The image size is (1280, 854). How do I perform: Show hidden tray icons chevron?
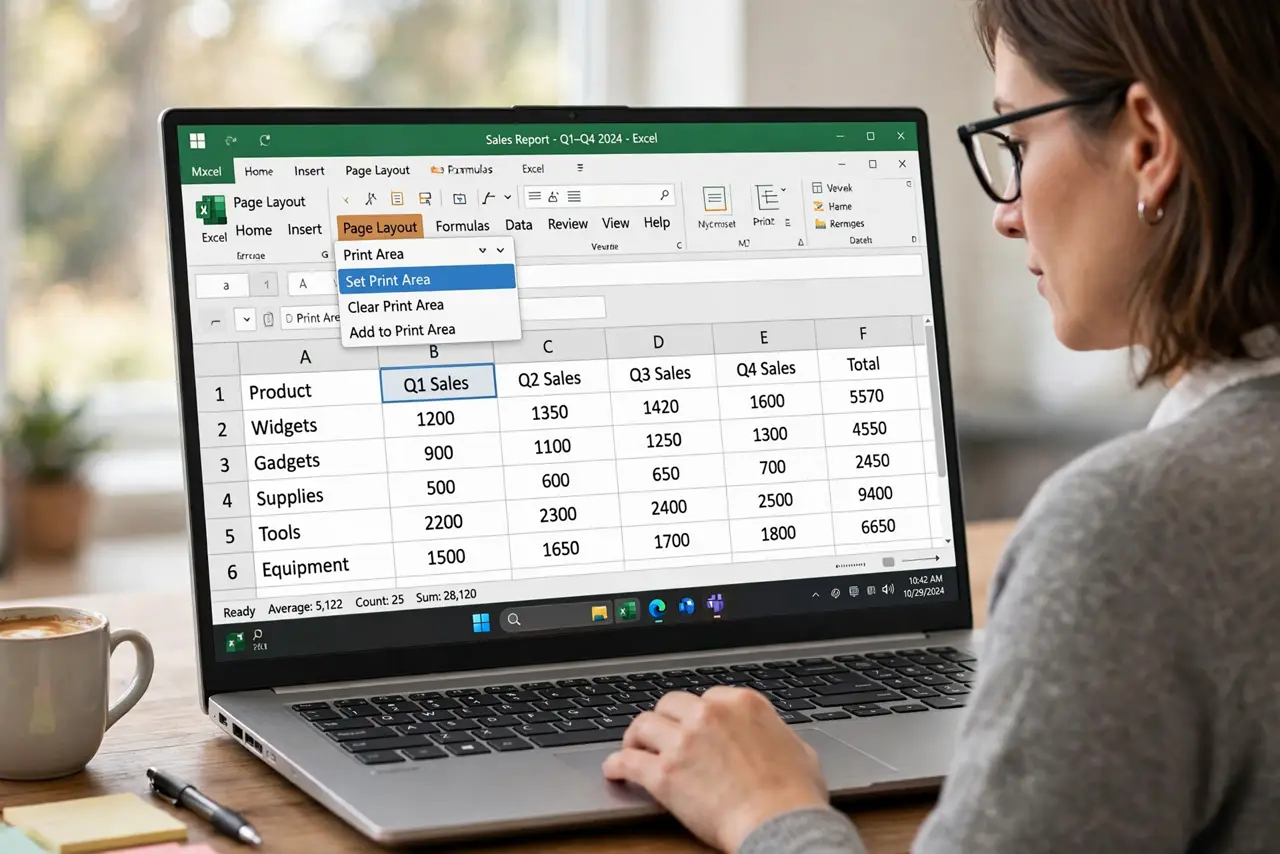(x=815, y=594)
